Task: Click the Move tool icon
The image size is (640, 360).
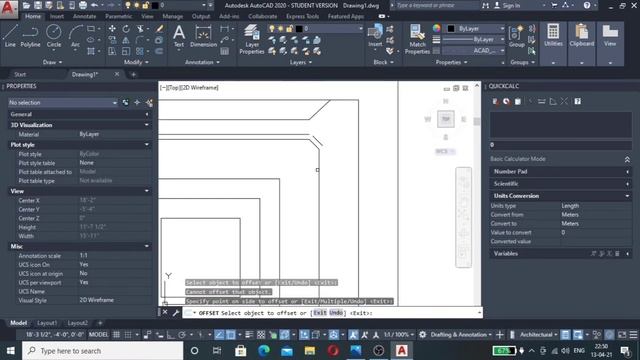Action: [112, 29]
